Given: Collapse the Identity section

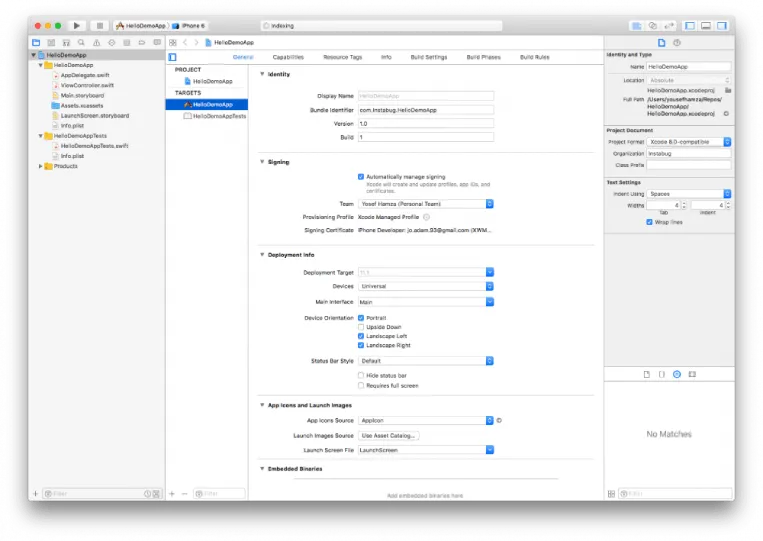Looking at the screenshot, I should (262, 74).
